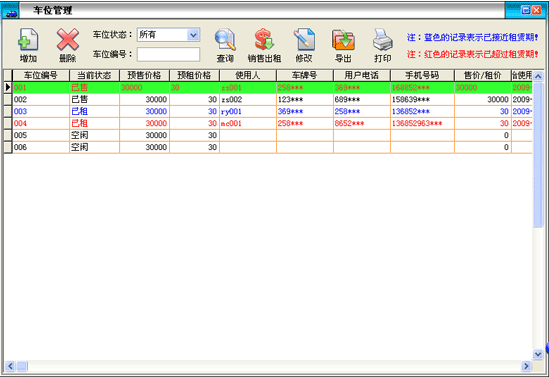Close the 车位管理 window

pos(536,10)
